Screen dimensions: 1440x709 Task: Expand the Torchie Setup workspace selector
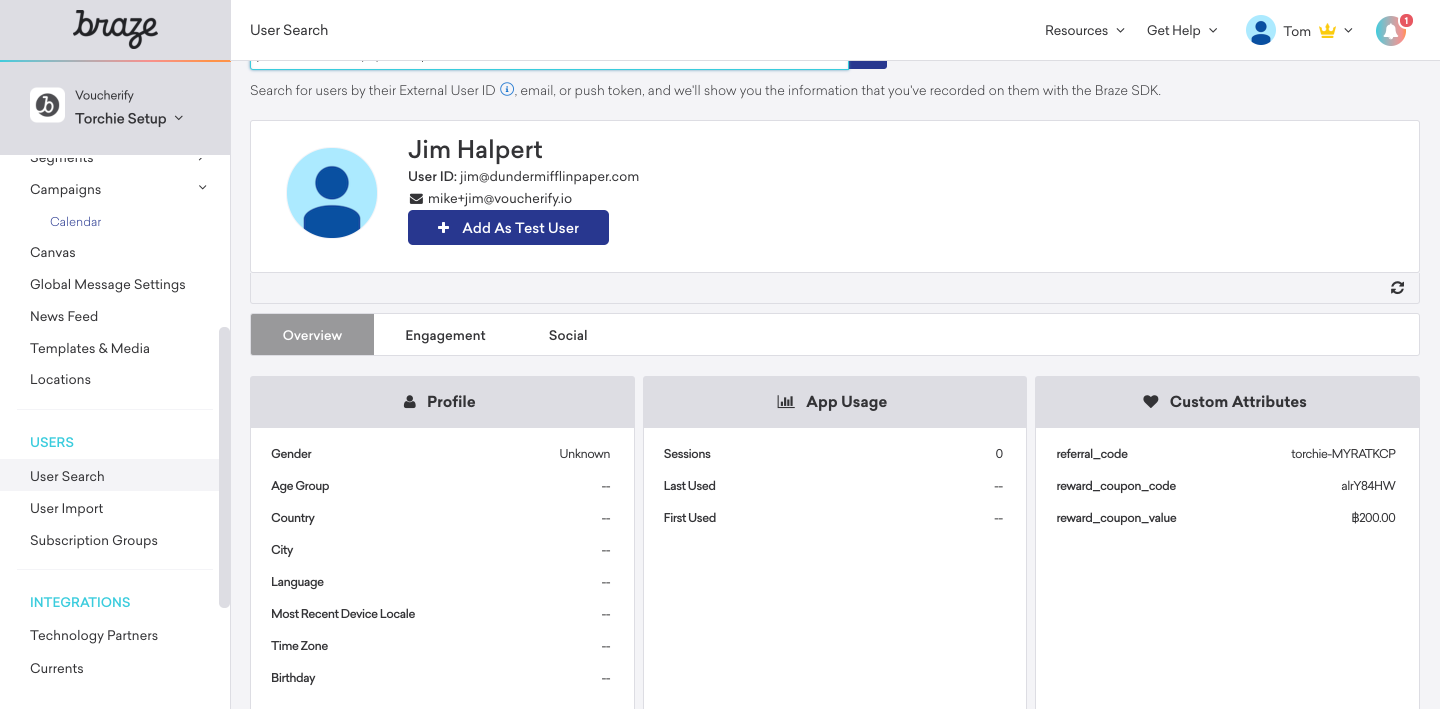point(129,118)
